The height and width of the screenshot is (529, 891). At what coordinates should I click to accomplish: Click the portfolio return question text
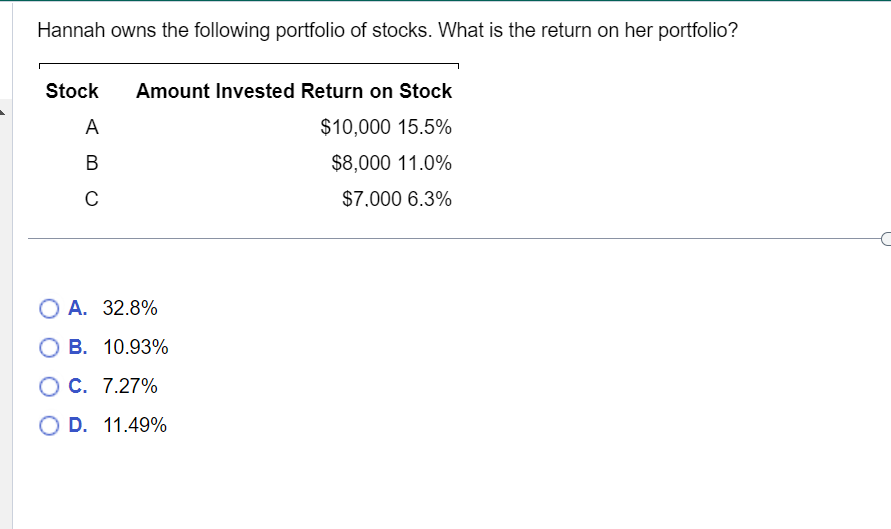pyautogui.click(x=388, y=30)
